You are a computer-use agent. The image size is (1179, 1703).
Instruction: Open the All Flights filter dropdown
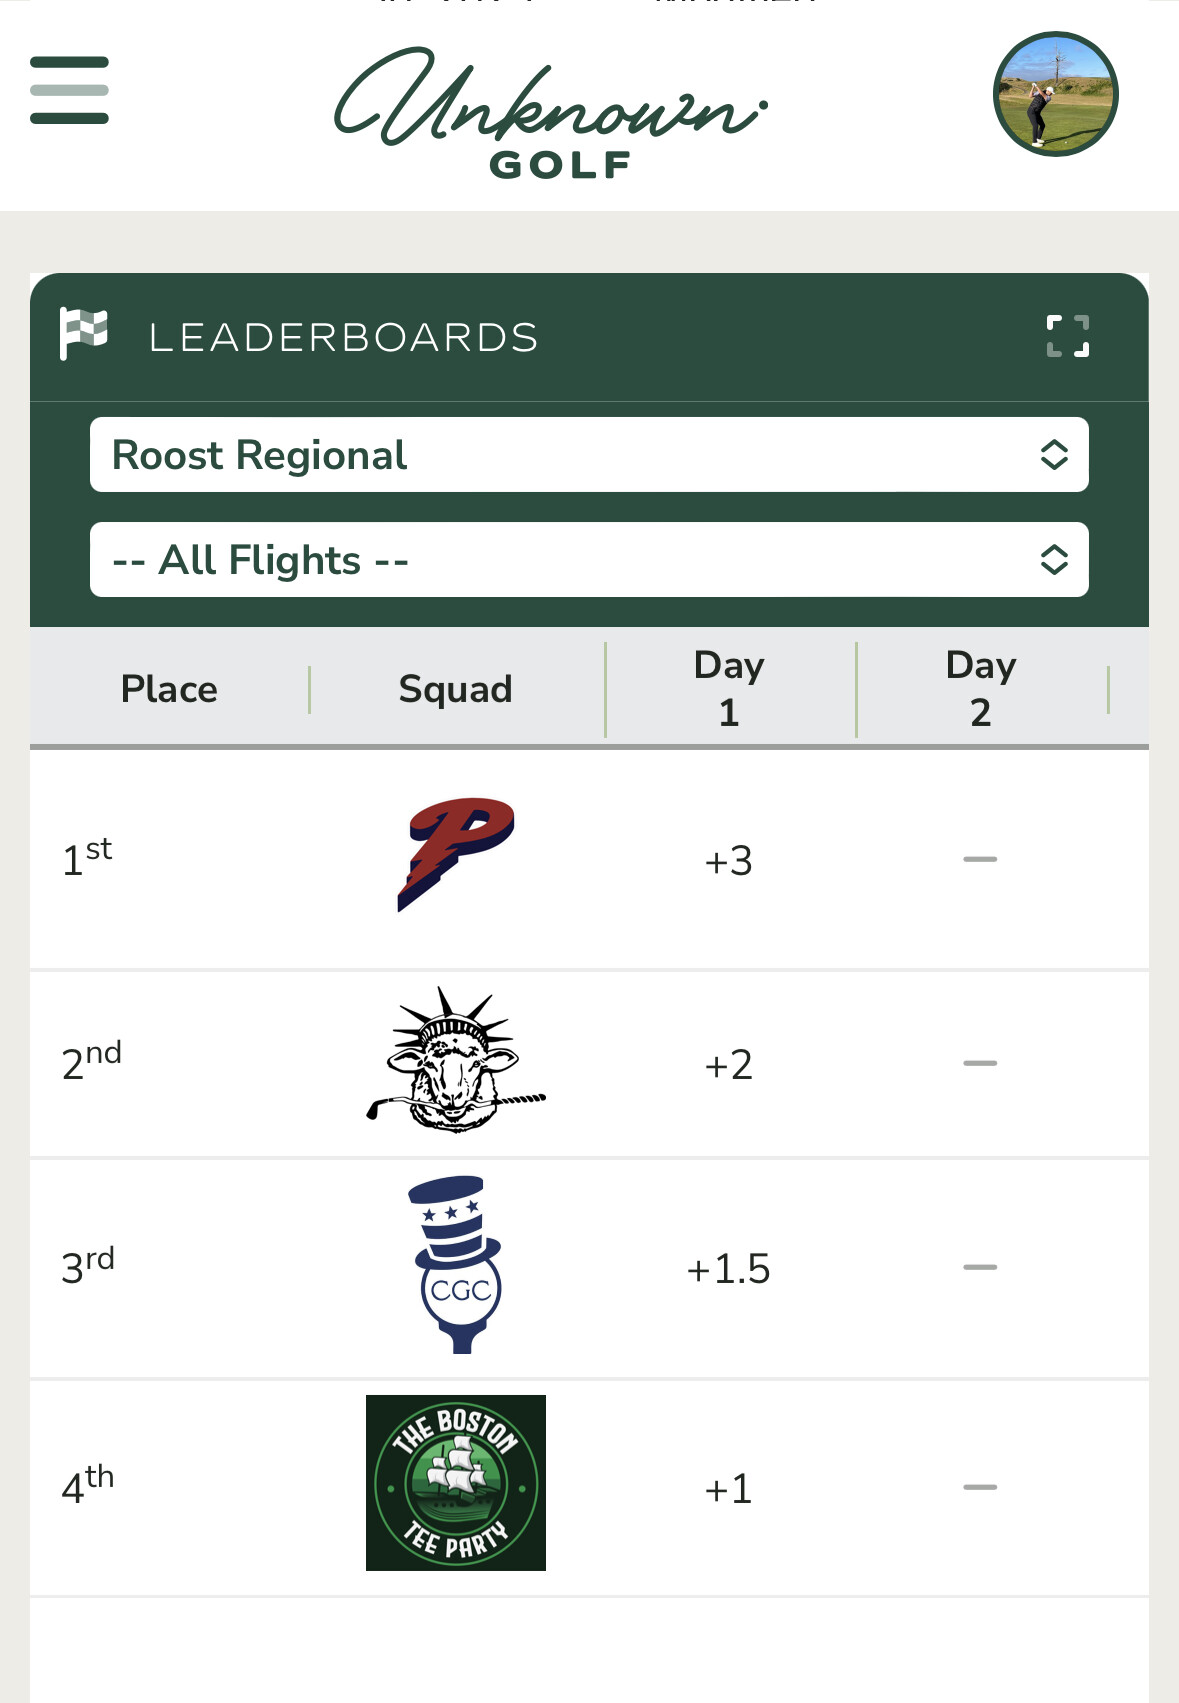(x=560, y=560)
